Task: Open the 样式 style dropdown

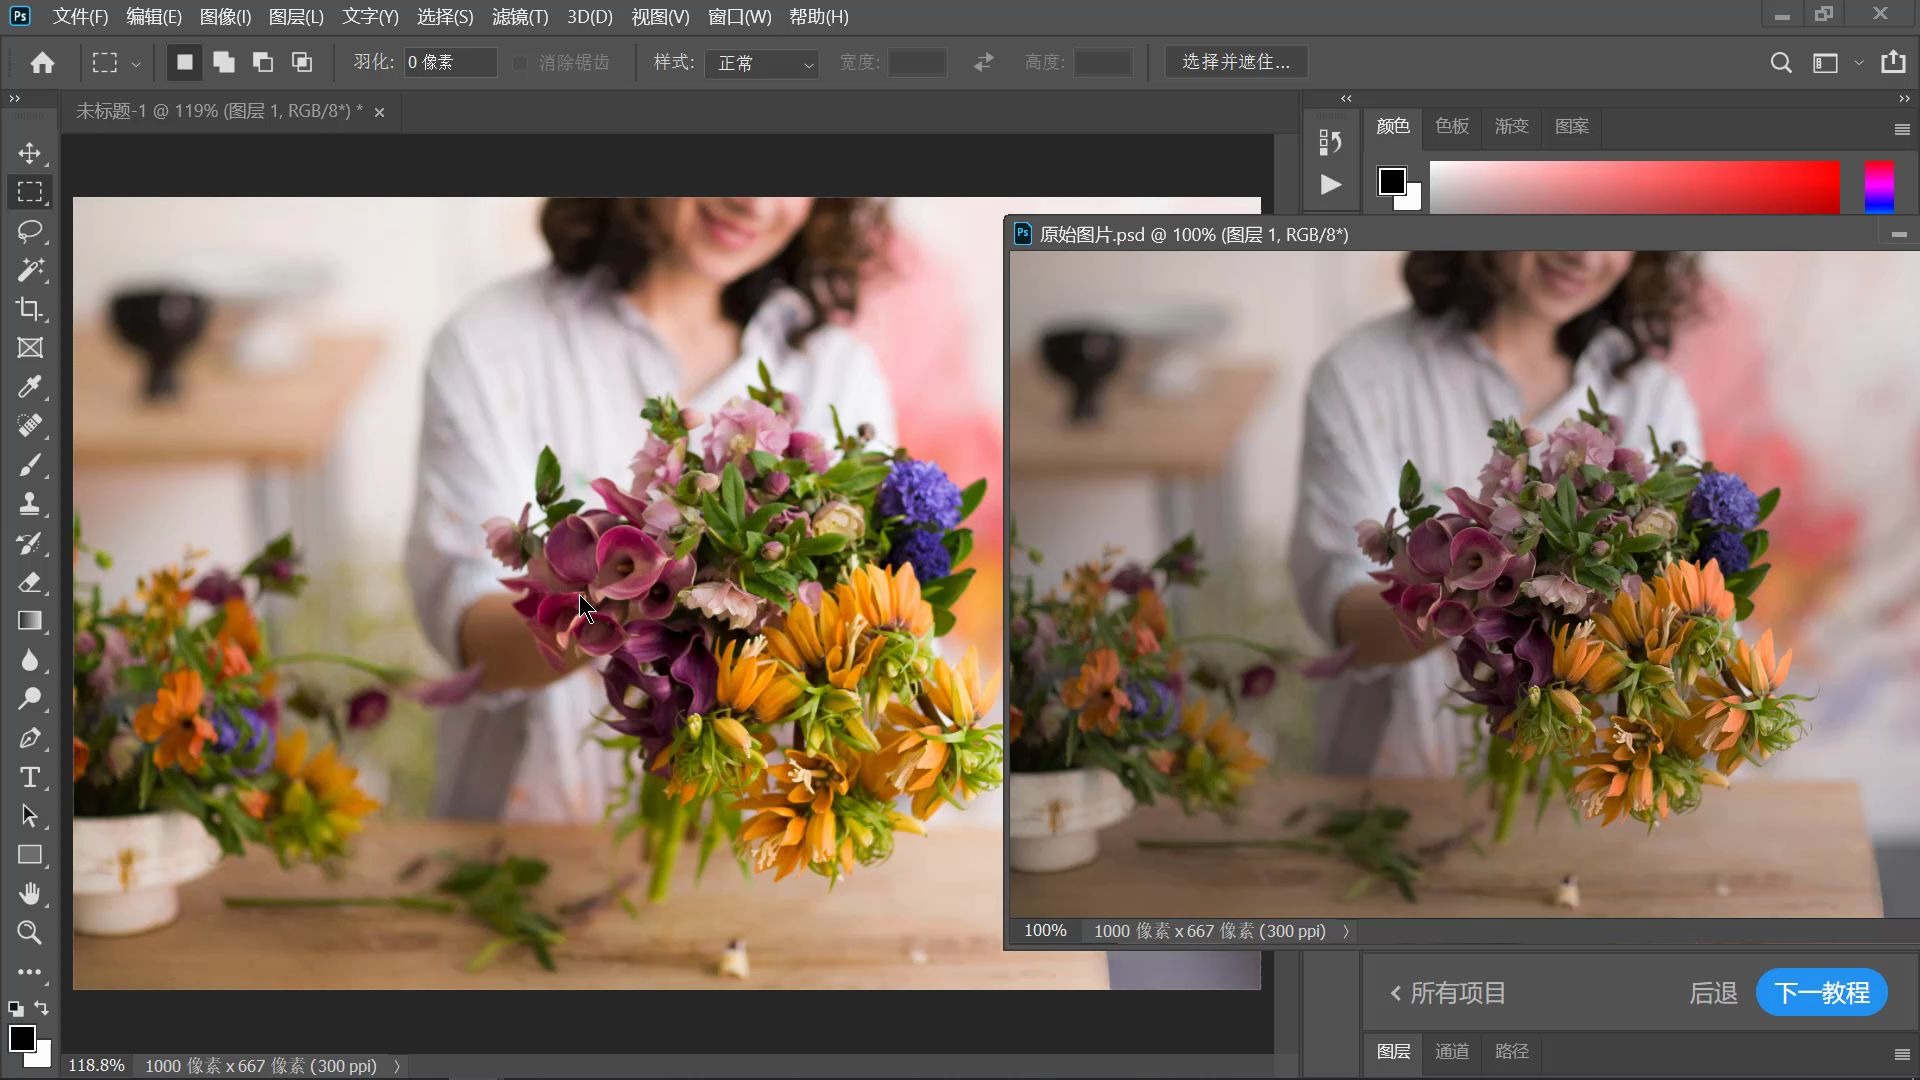Action: (761, 63)
